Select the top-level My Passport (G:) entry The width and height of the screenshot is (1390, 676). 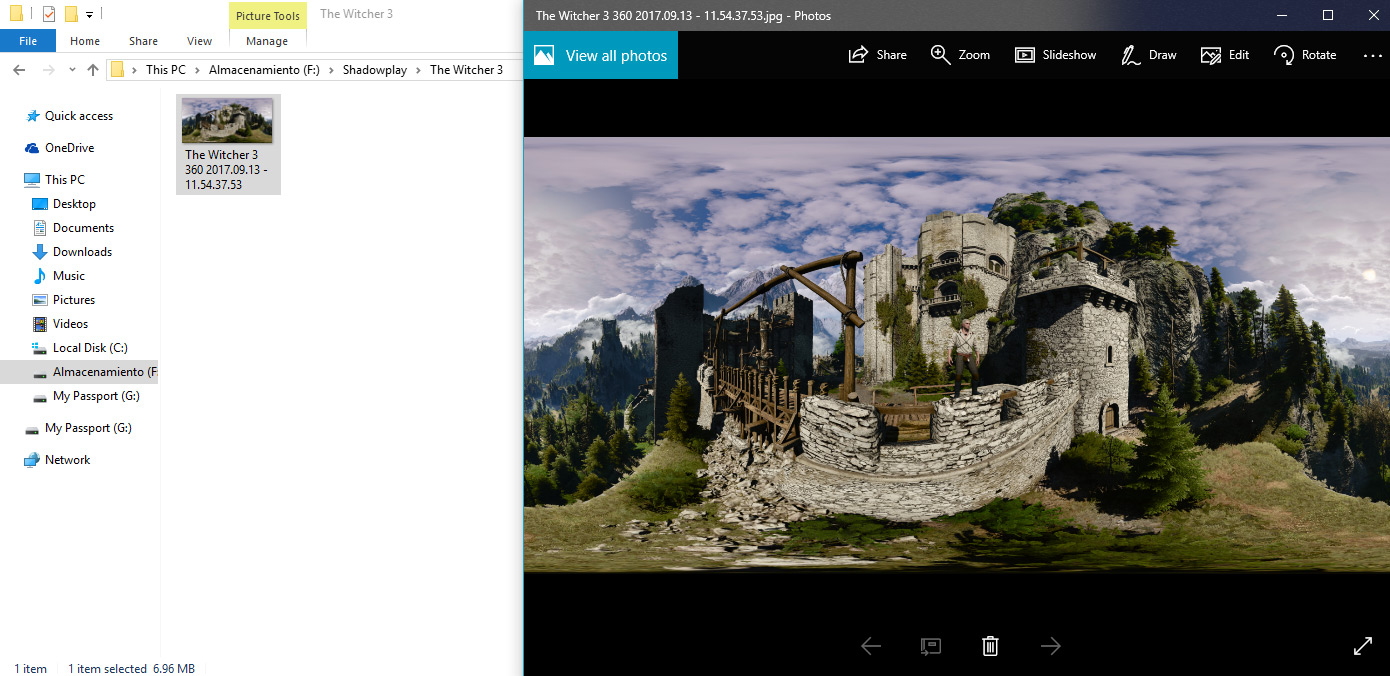pos(88,428)
